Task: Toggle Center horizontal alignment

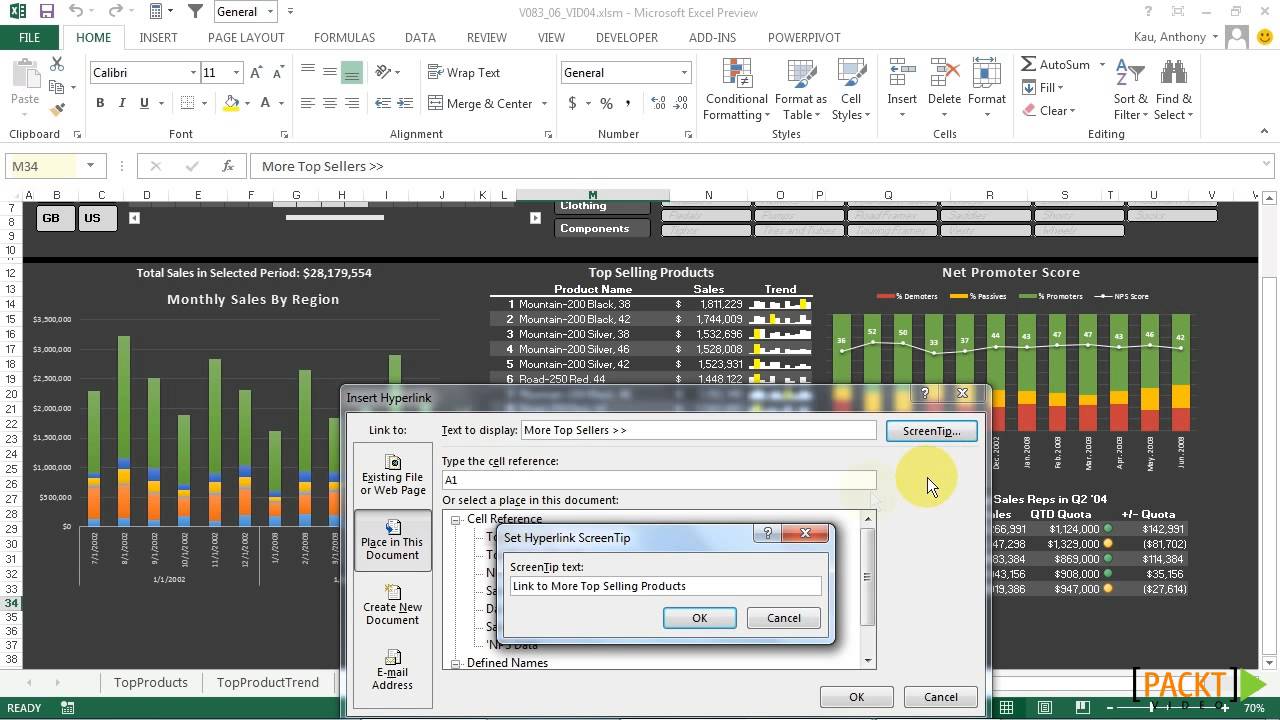Action: pos(329,103)
